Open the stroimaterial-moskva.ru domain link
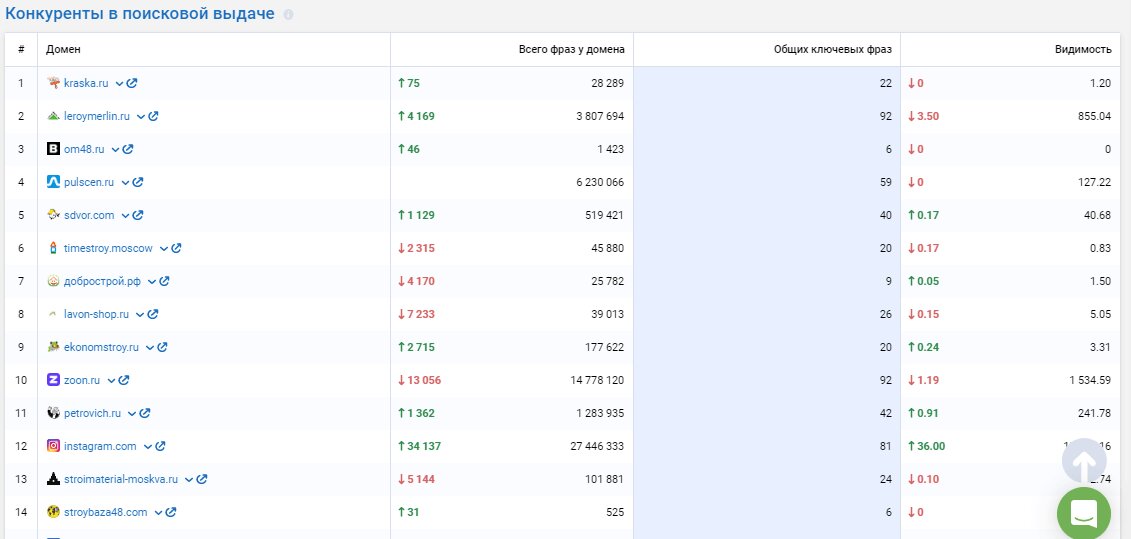Image resolution: width=1131 pixels, height=539 pixels. pos(120,479)
